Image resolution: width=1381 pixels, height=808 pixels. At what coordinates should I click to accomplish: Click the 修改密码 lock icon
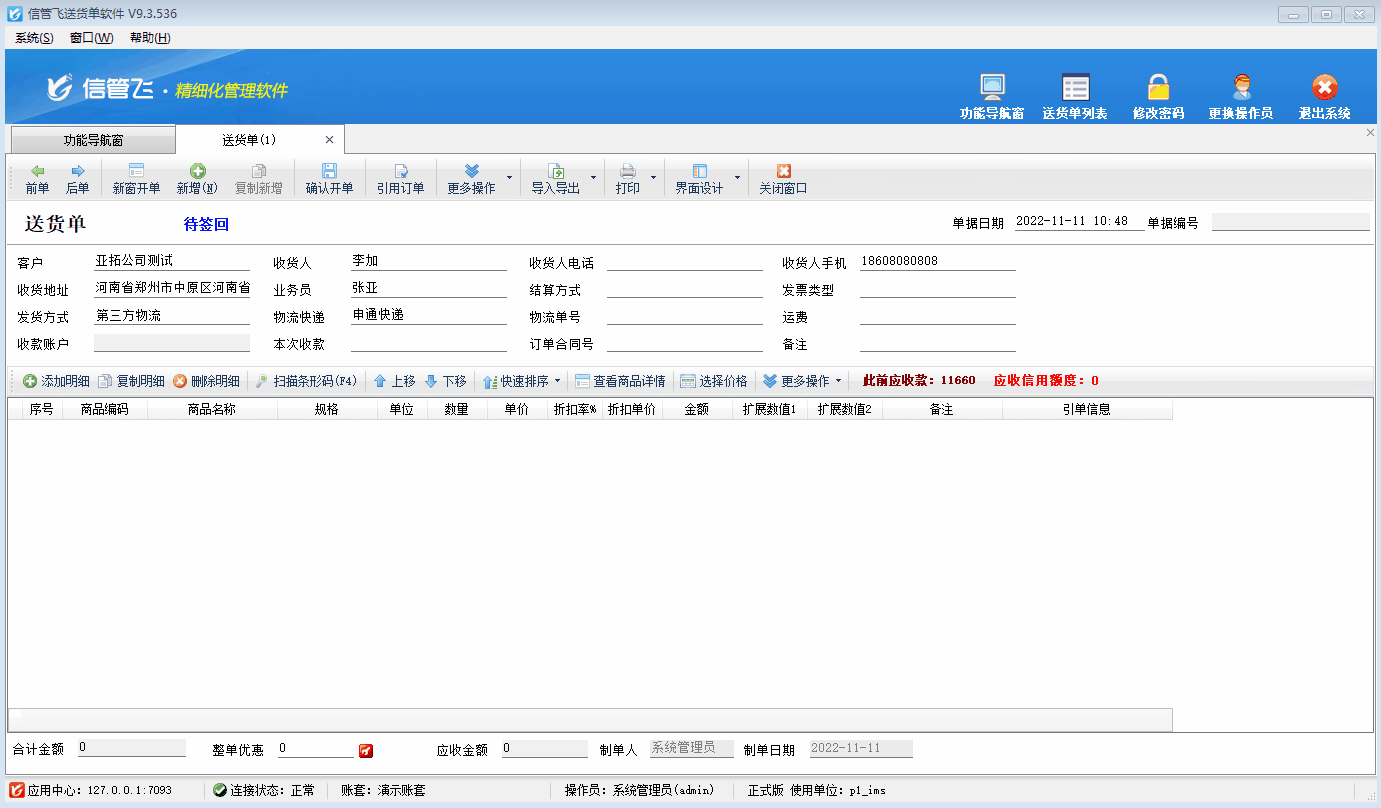tap(1158, 88)
